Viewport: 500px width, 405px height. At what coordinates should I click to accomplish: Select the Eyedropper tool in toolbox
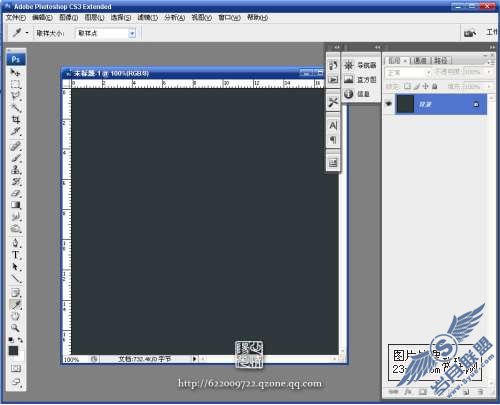(x=15, y=305)
